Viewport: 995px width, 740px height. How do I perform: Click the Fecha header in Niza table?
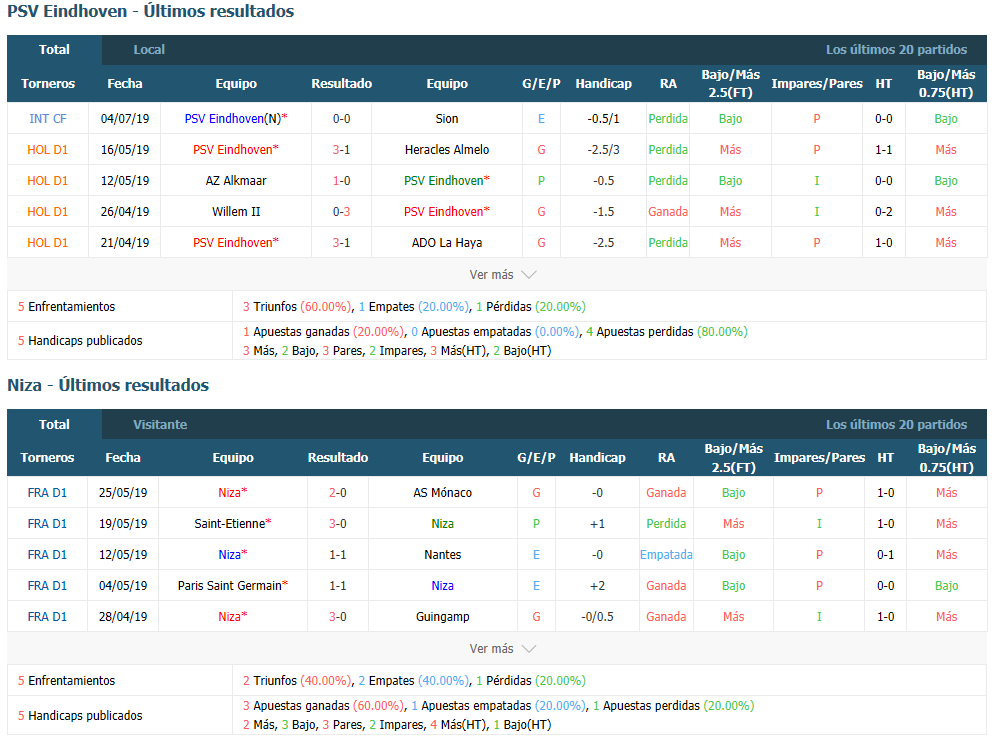click(x=123, y=458)
